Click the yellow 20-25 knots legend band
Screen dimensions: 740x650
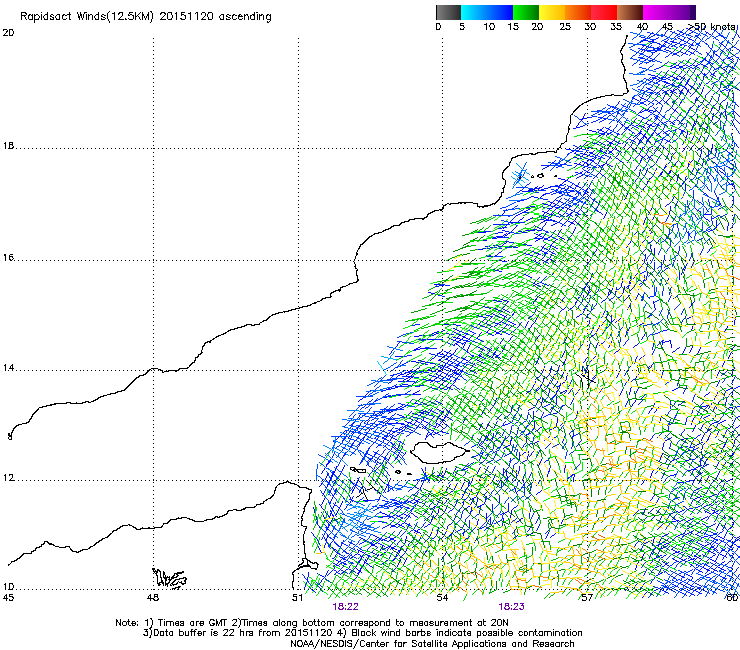[552, 12]
